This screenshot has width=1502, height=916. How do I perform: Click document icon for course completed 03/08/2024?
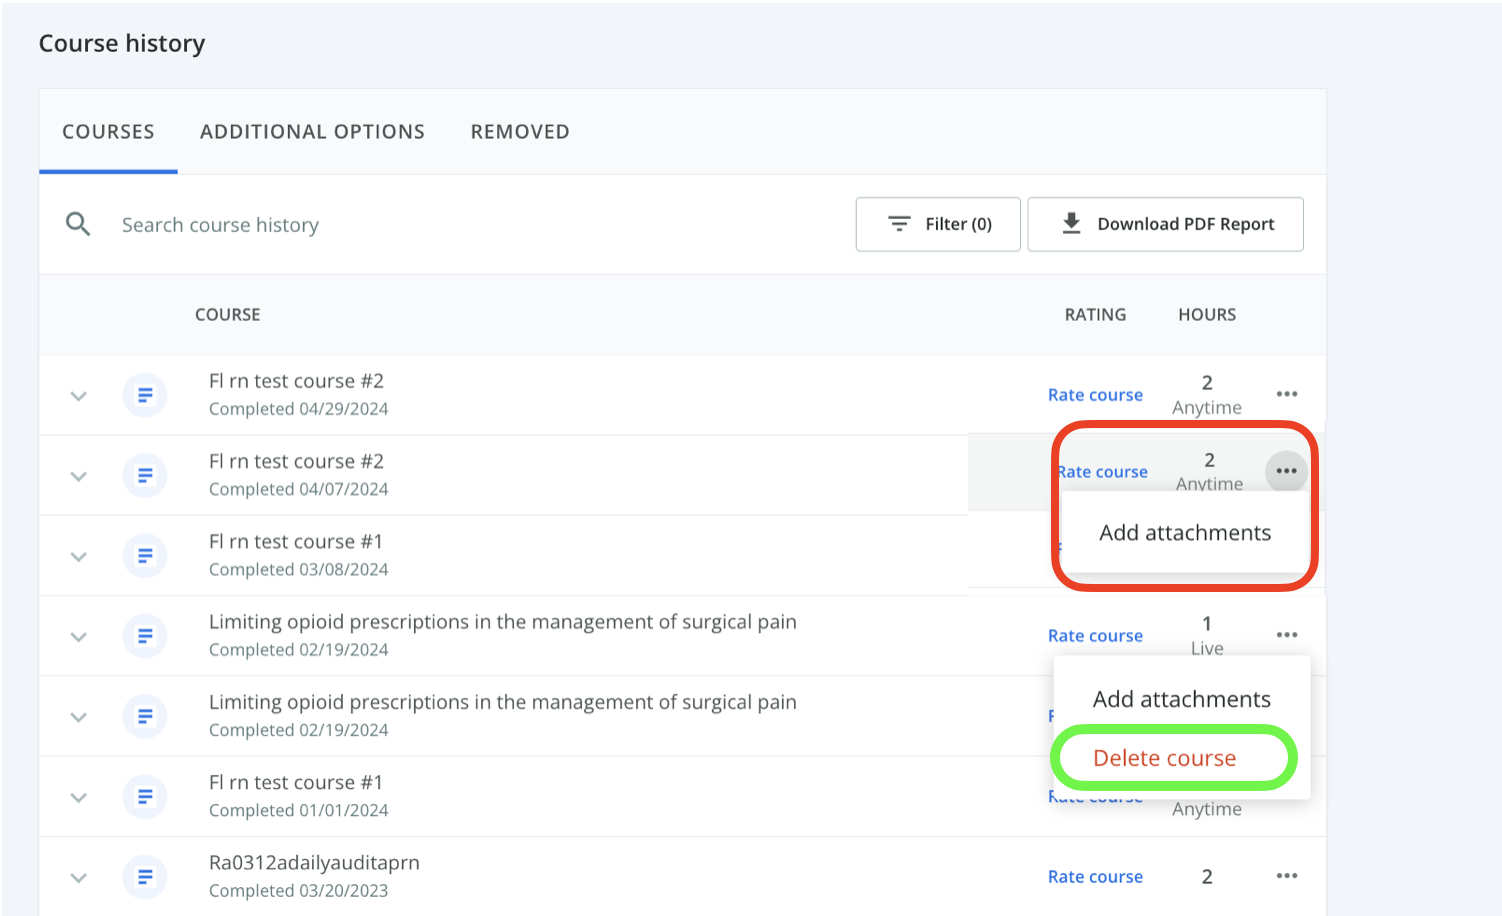(145, 556)
